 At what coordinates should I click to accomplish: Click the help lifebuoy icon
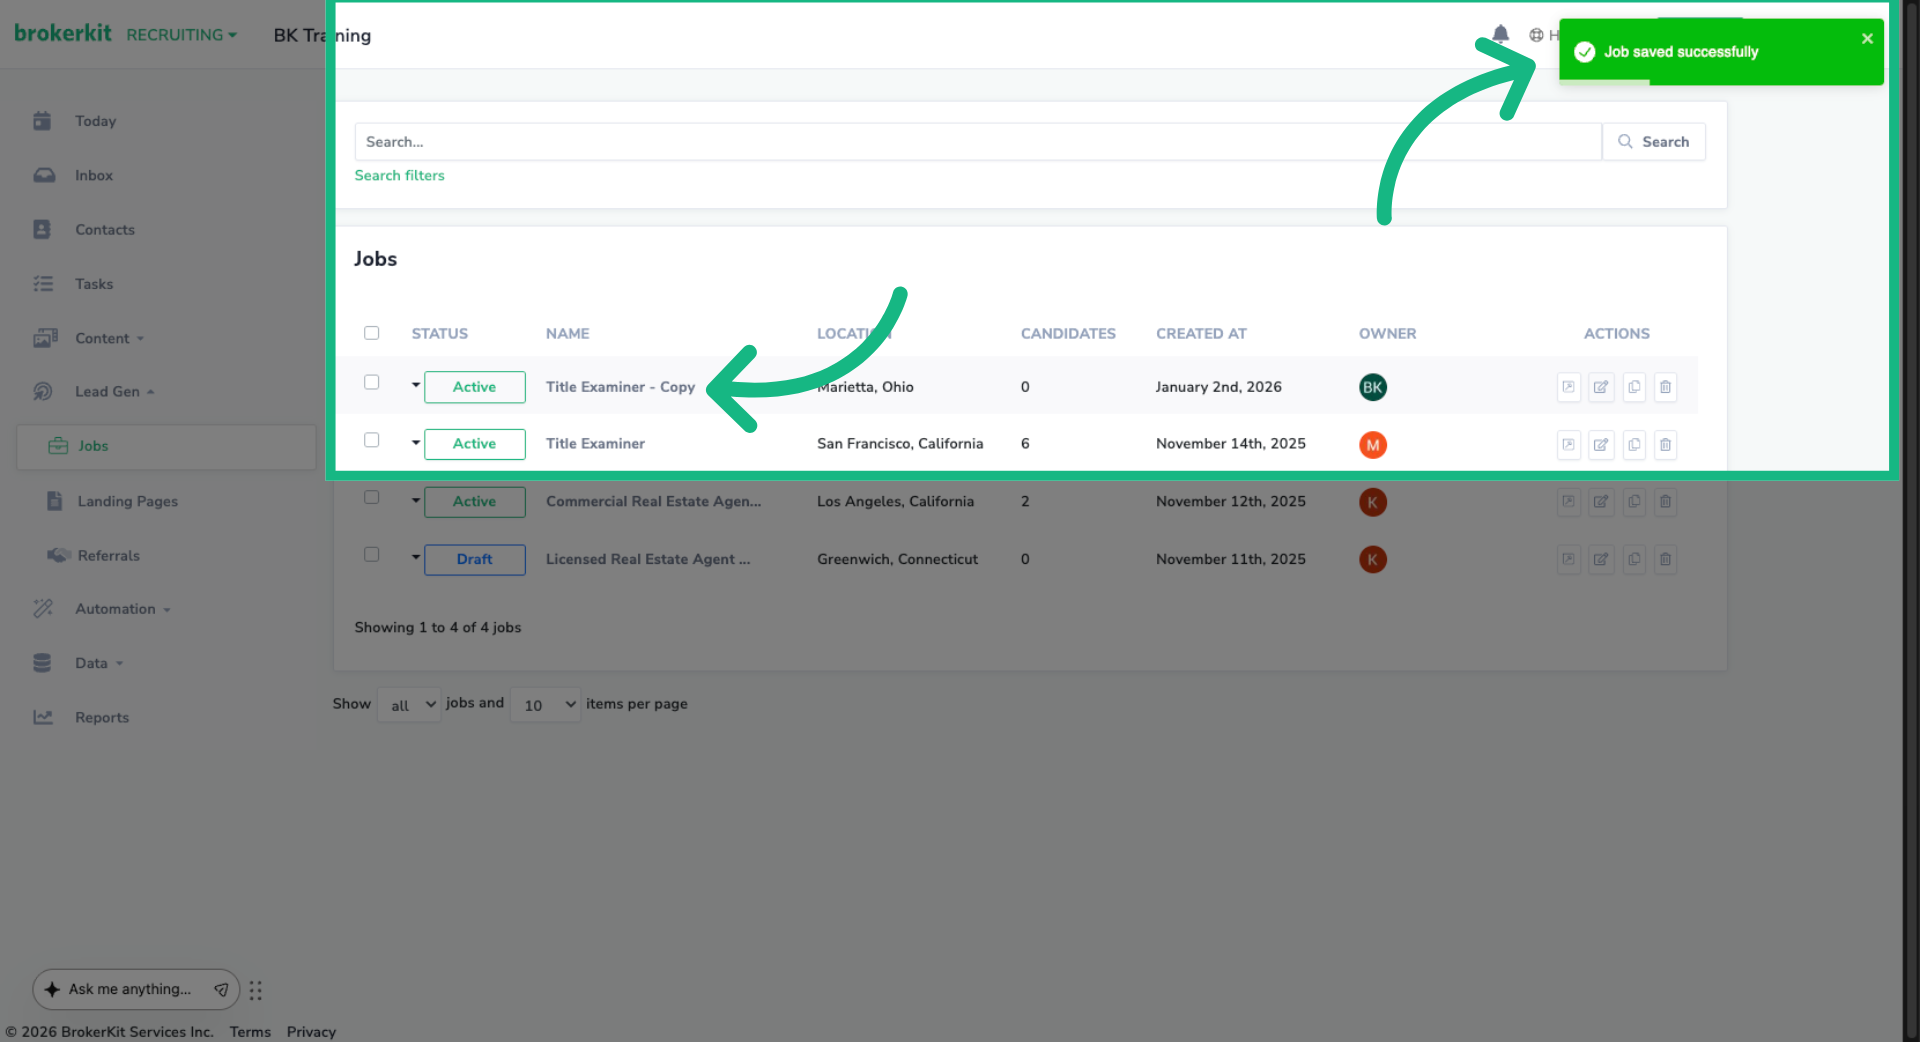[x=1536, y=35]
